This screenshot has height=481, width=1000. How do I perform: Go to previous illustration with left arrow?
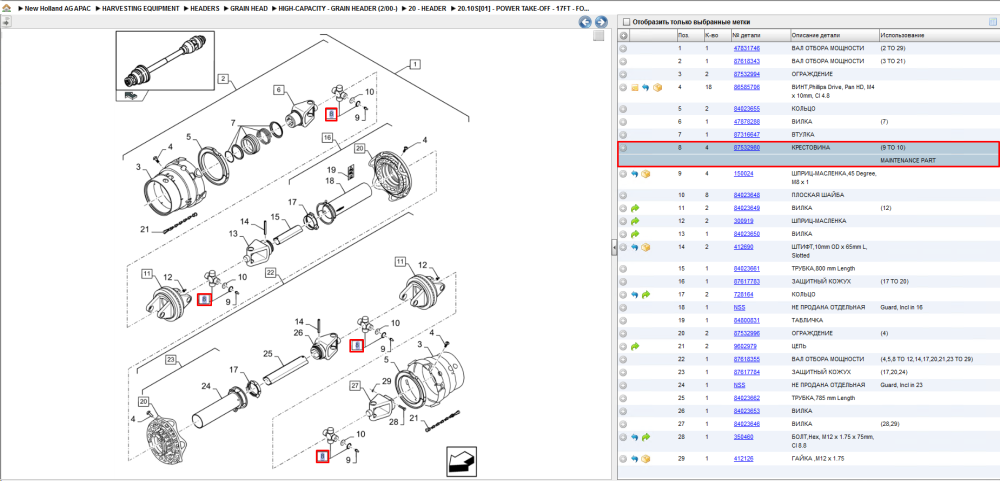[x=585, y=22]
